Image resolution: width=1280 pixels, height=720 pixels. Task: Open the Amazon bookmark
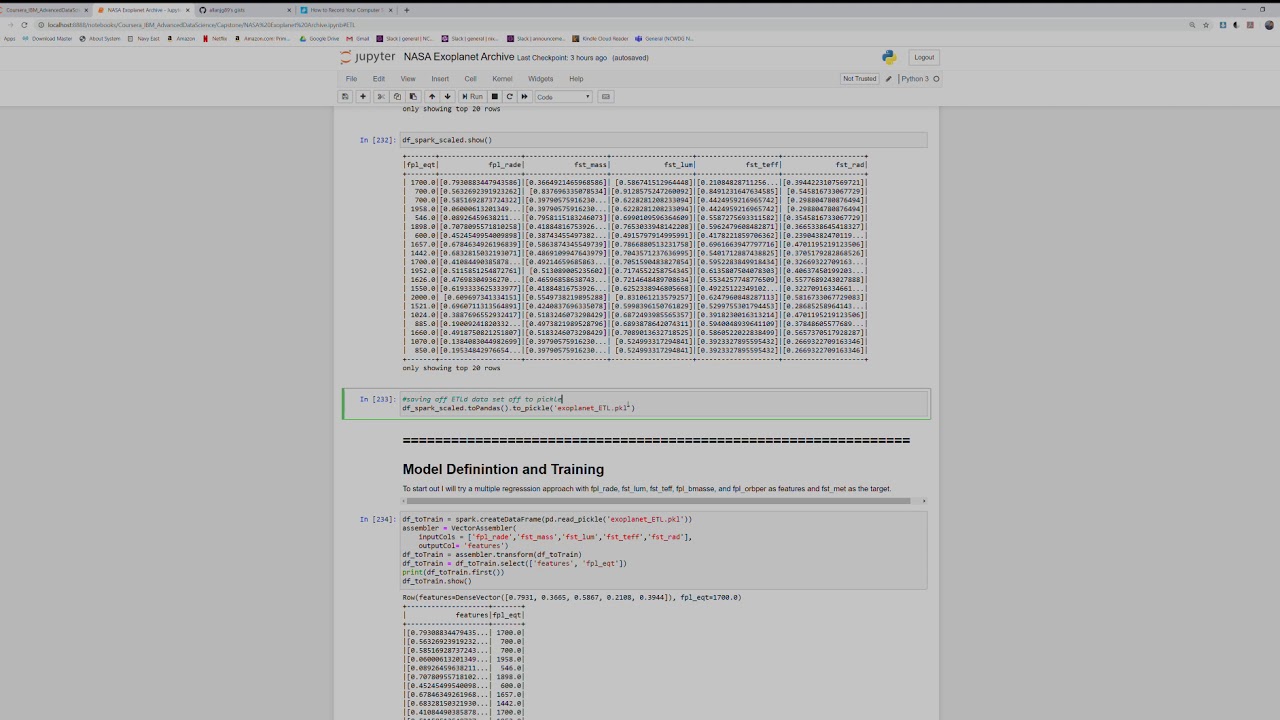(181, 39)
